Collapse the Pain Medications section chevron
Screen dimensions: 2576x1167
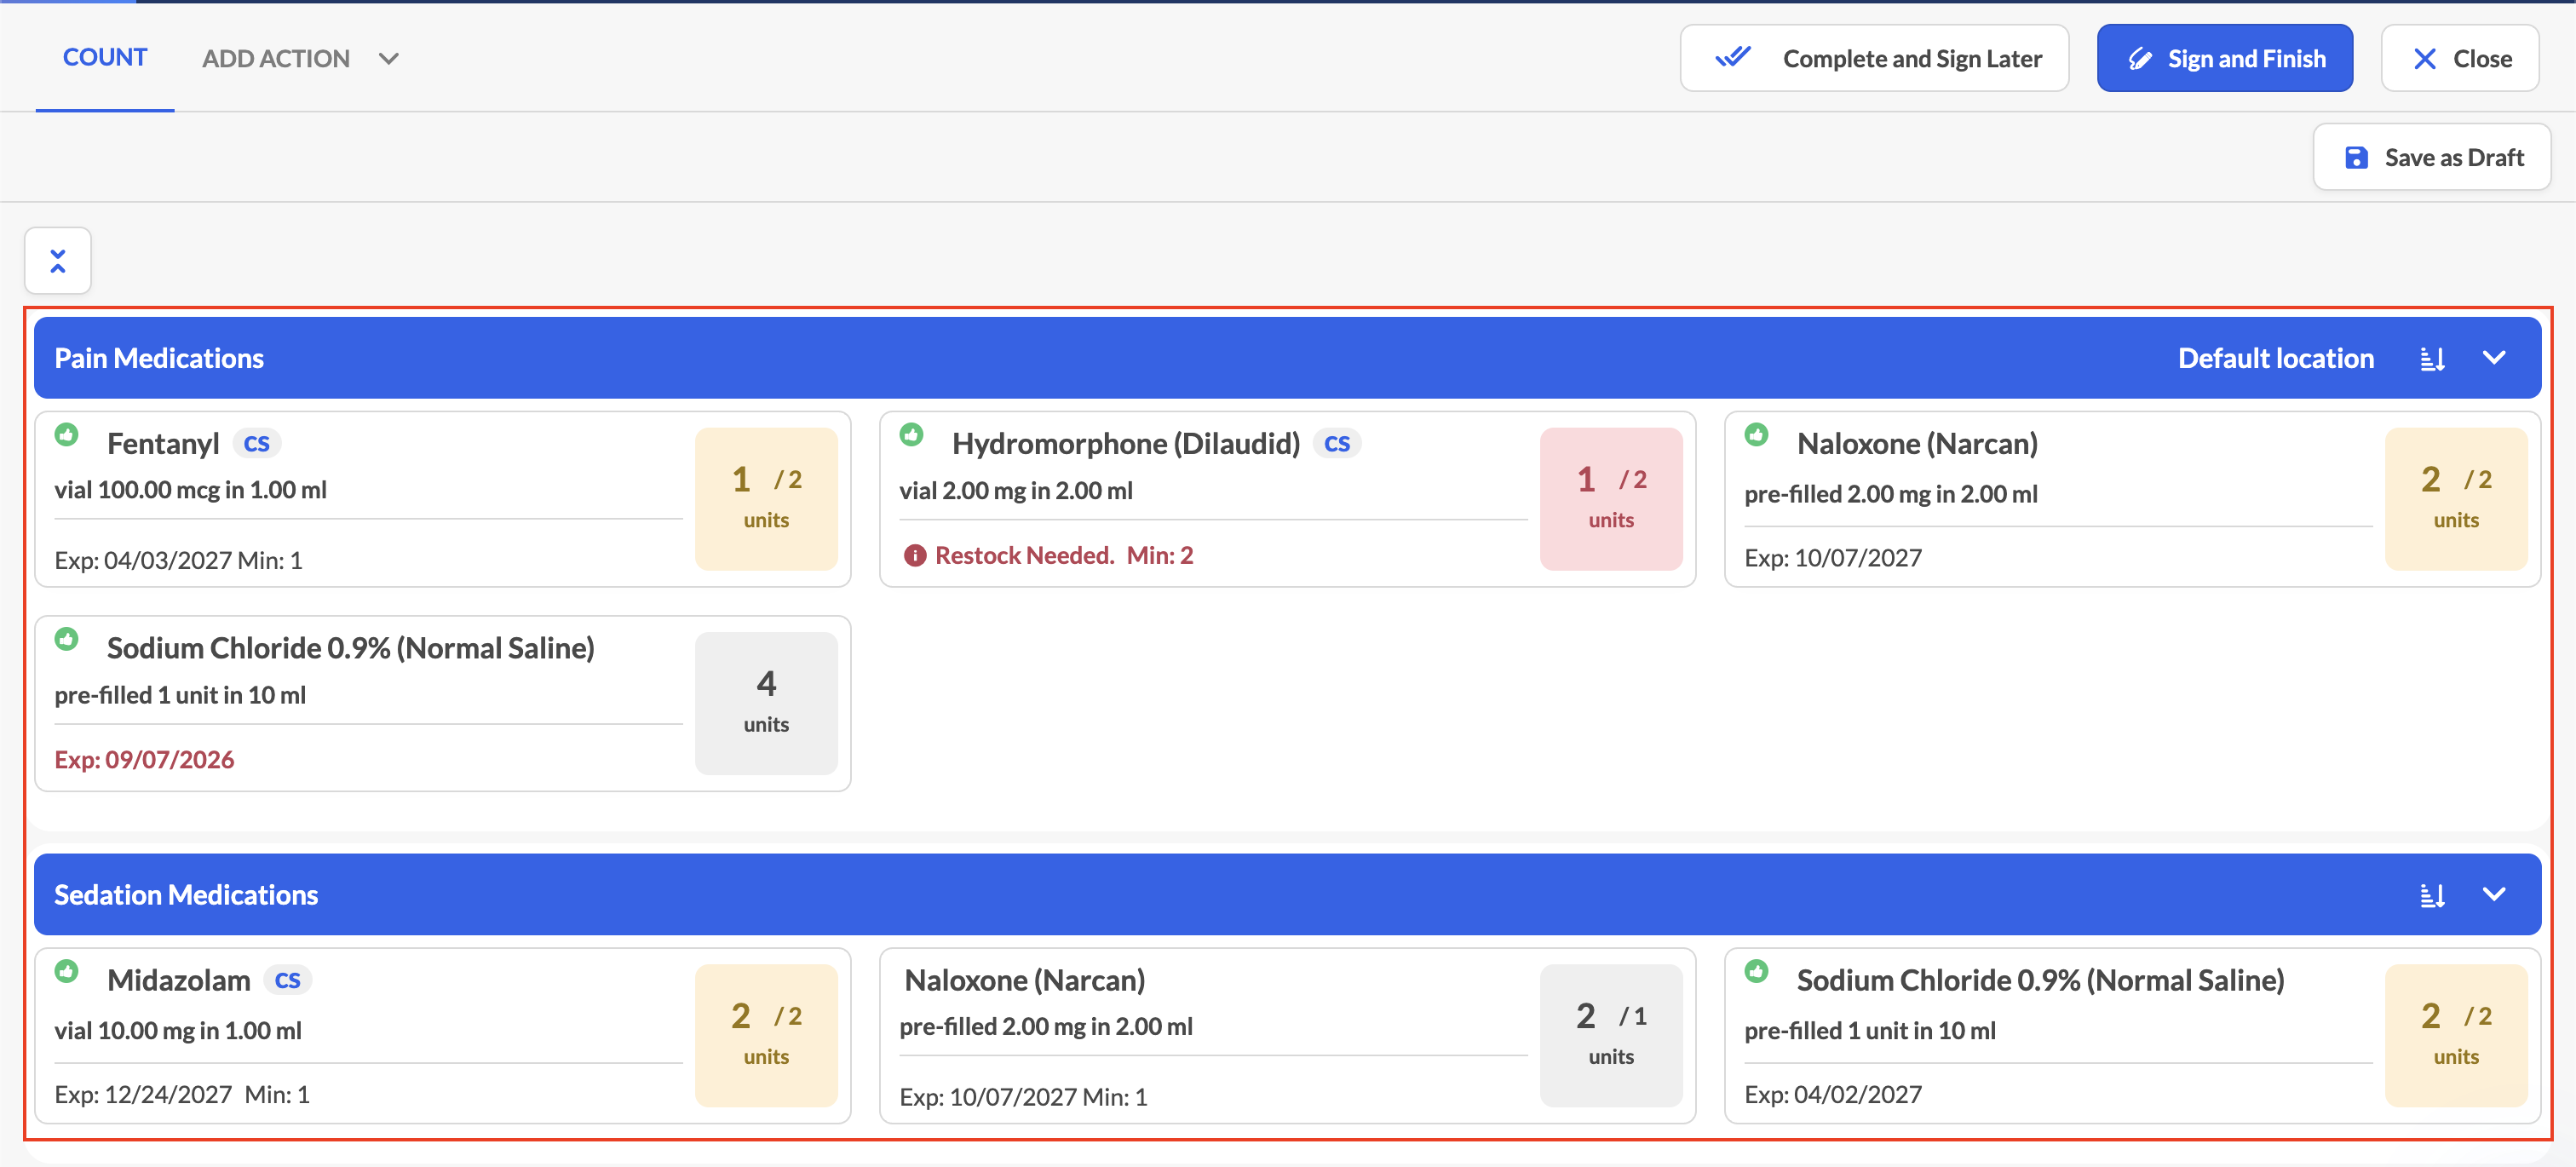[2494, 358]
